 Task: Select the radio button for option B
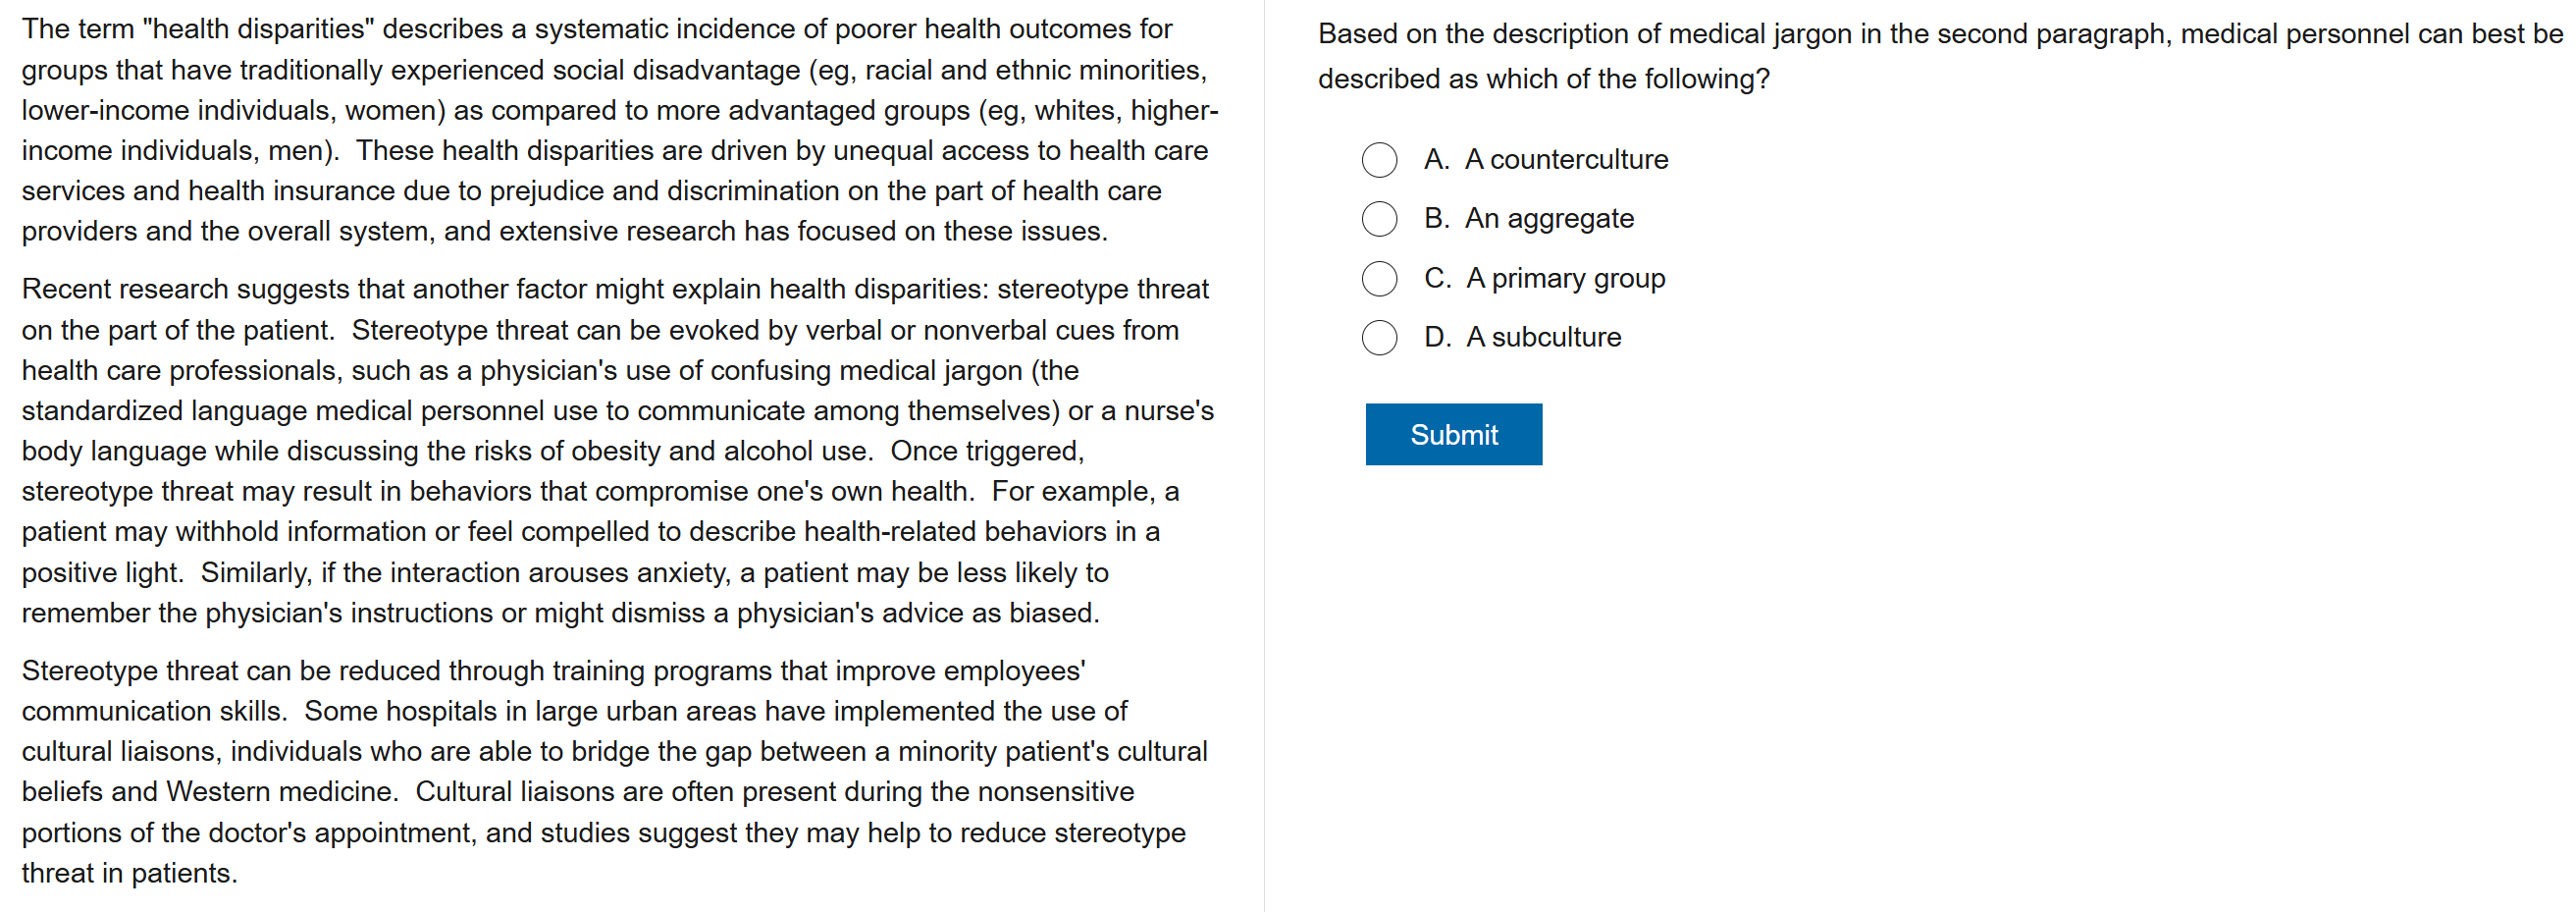point(1379,219)
